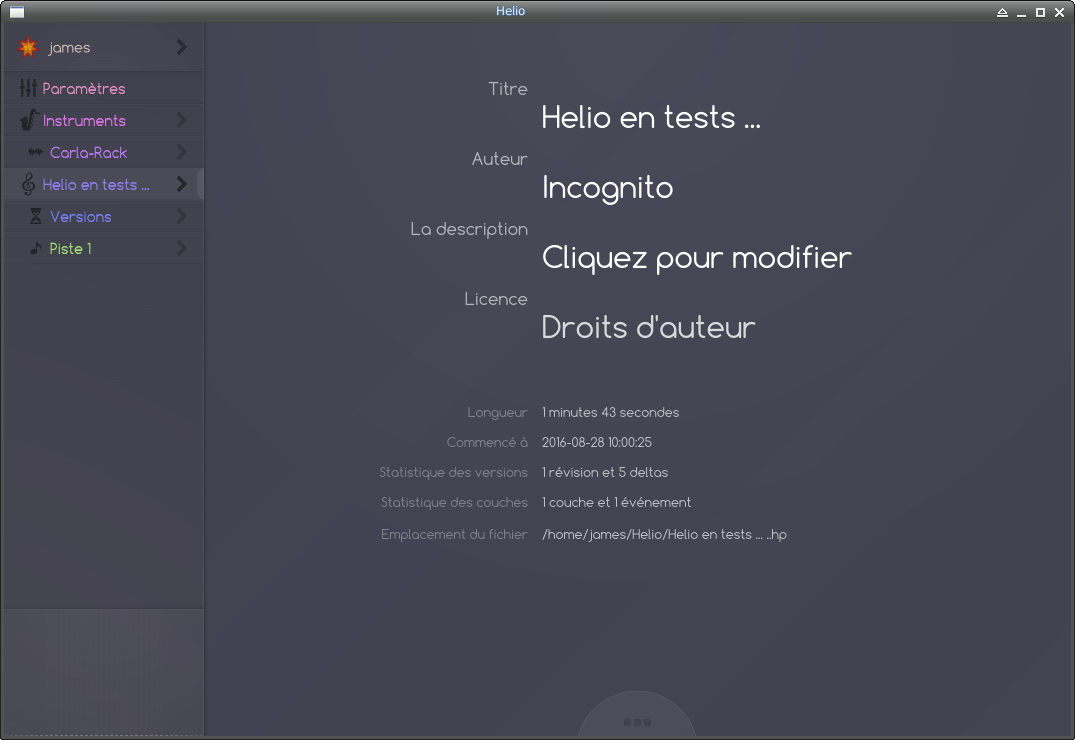Image resolution: width=1075 pixels, height=740 pixels.
Task: Click the Commencé à label
Action: tap(487, 442)
